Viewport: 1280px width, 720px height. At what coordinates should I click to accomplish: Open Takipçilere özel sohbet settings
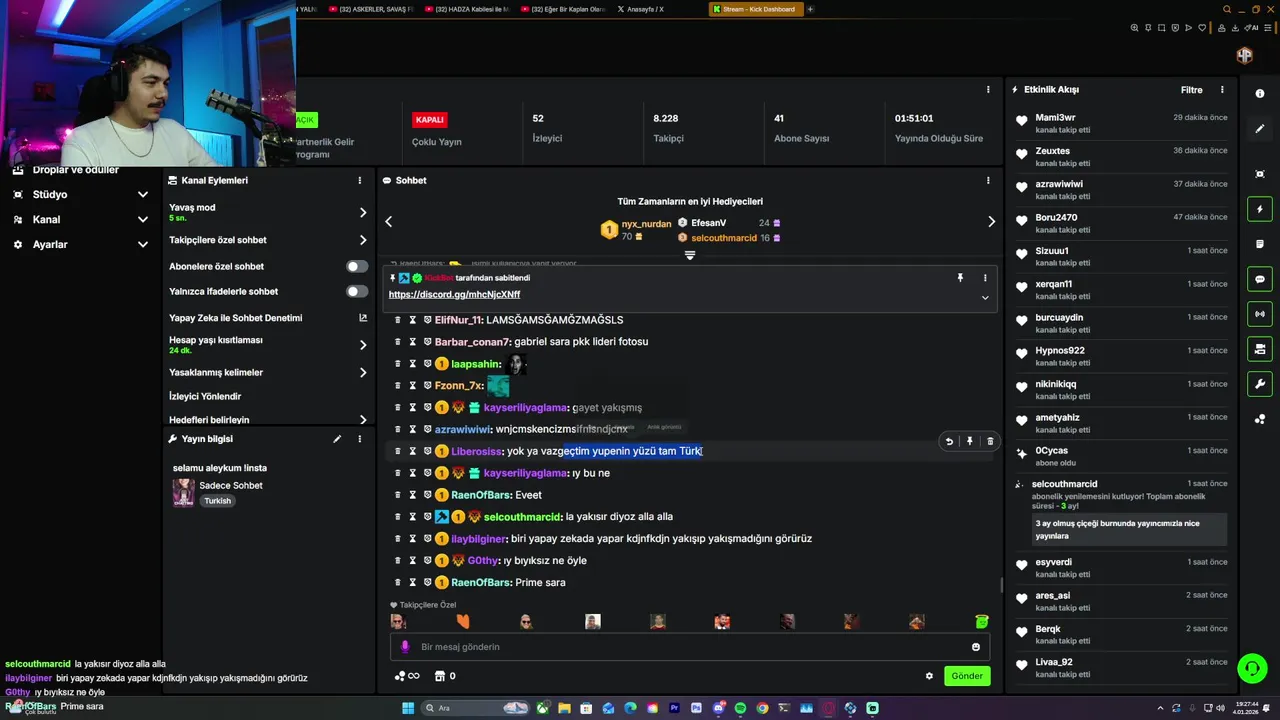(x=268, y=240)
